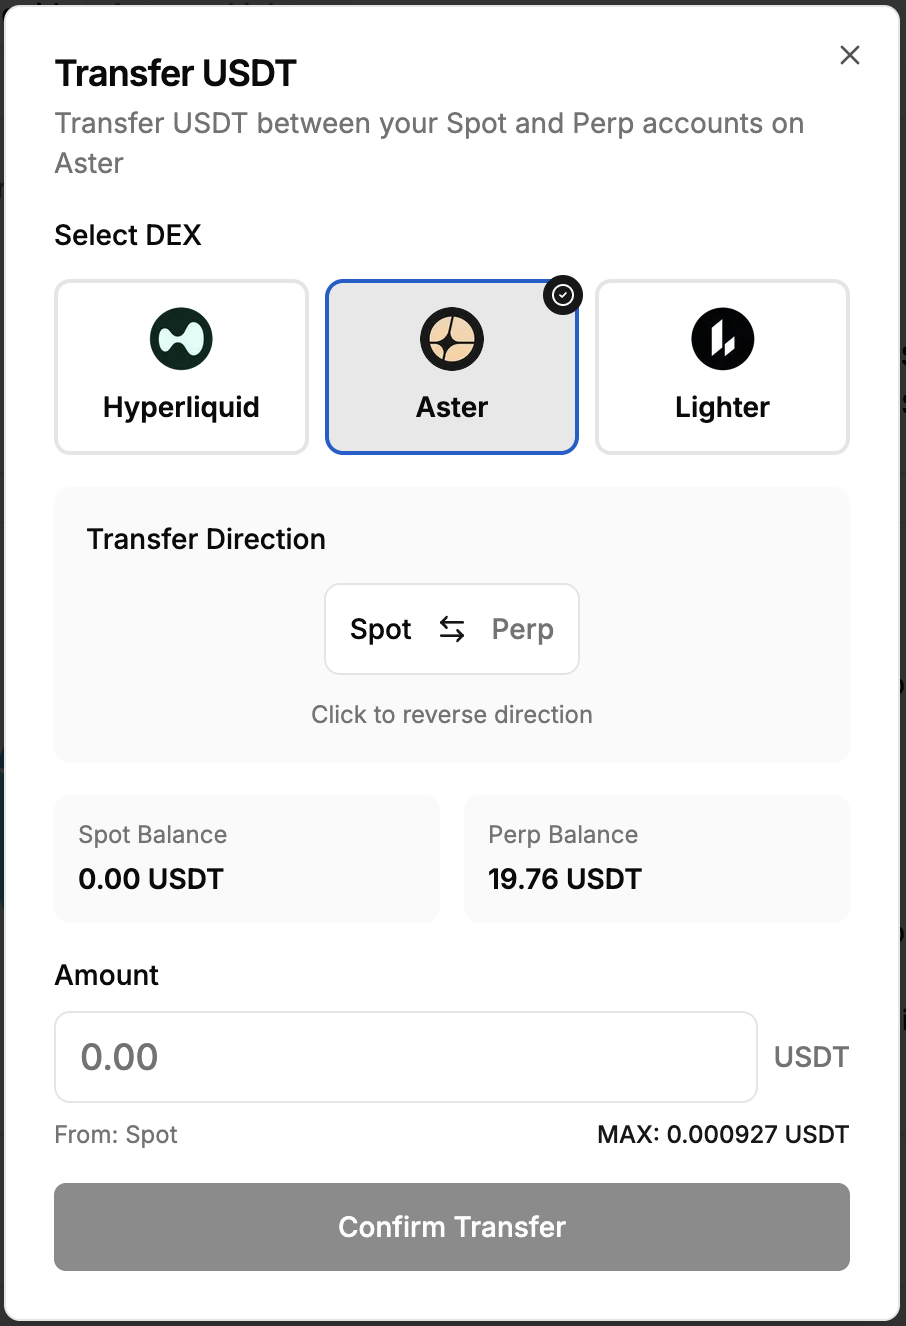Click the black Lighter bolt logo
The image size is (906, 1326).
click(x=722, y=339)
